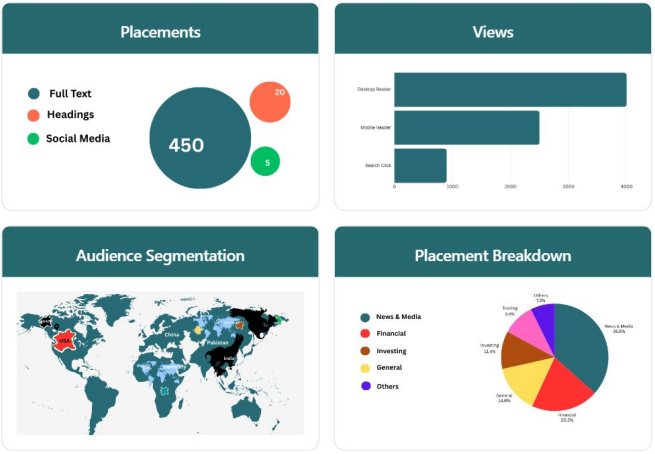Click the yellow General legend swatch

tap(365, 368)
